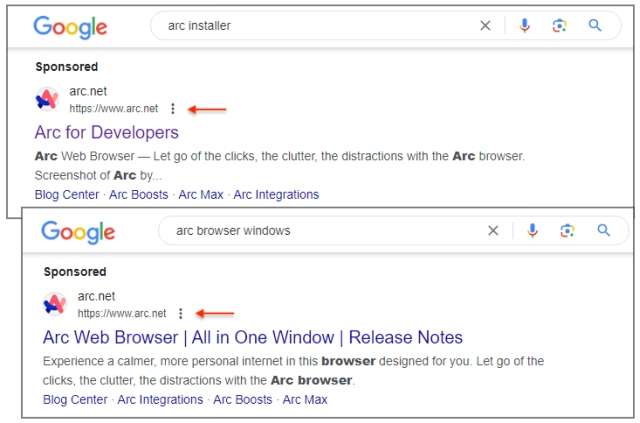Click the microphone icon in the lower search bar
Viewport: 640px width, 423px height.
[x=532, y=231]
